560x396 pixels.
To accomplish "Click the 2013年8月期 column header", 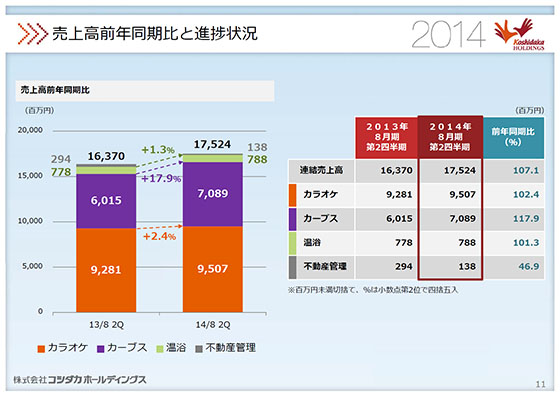I will click(386, 137).
